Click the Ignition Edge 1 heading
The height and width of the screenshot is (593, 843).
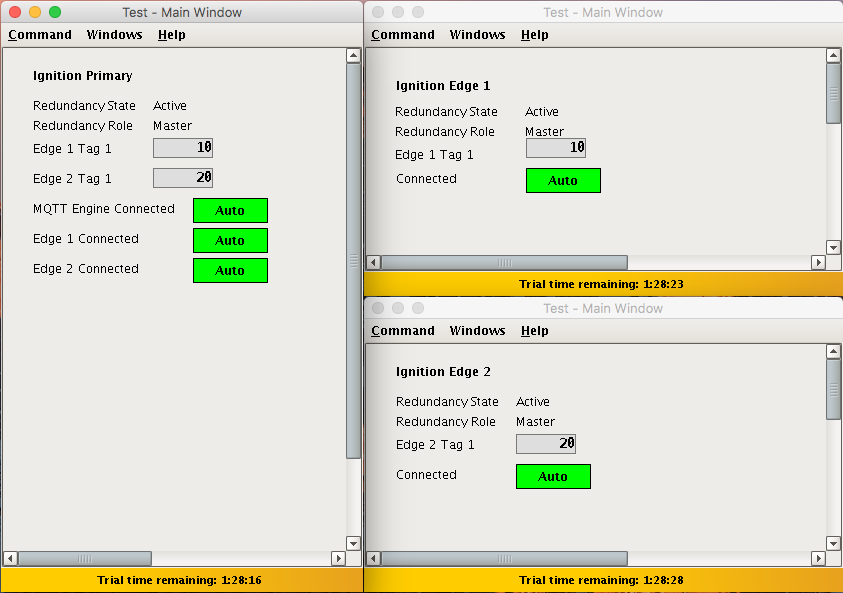click(x=443, y=86)
